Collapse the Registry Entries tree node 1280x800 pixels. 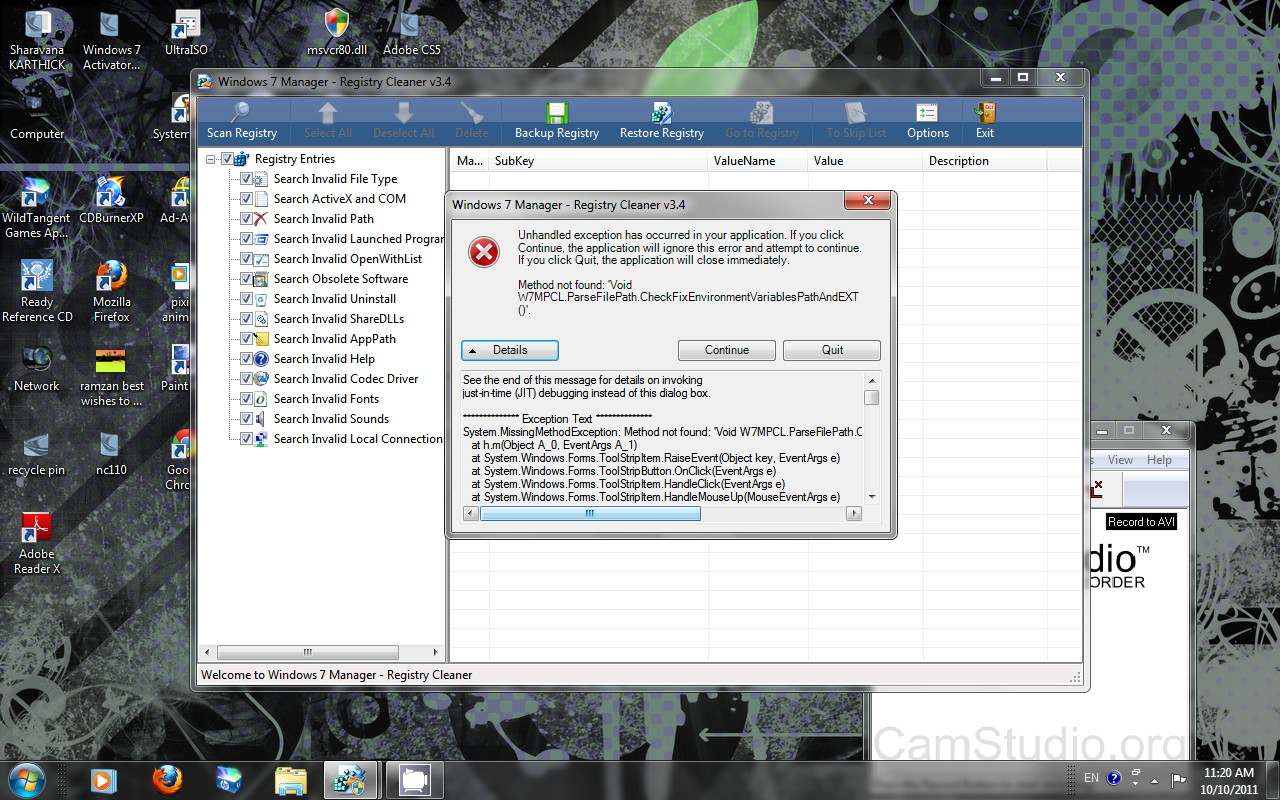click(211, 159)
